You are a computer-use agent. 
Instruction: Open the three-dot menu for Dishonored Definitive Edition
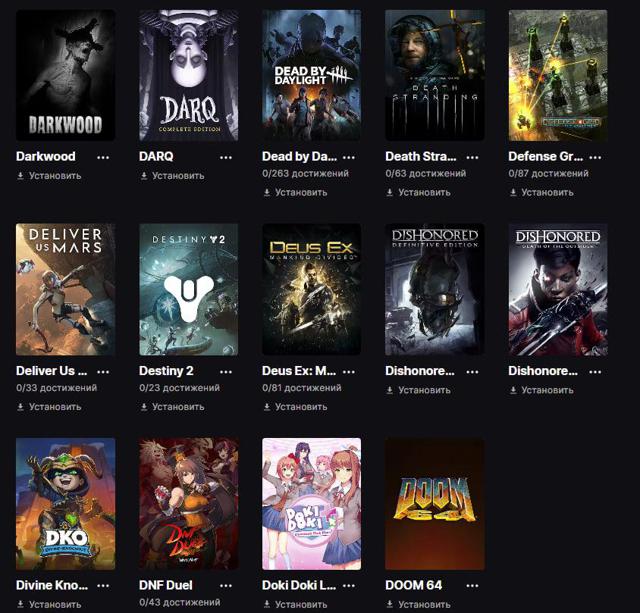pos(472,371)
